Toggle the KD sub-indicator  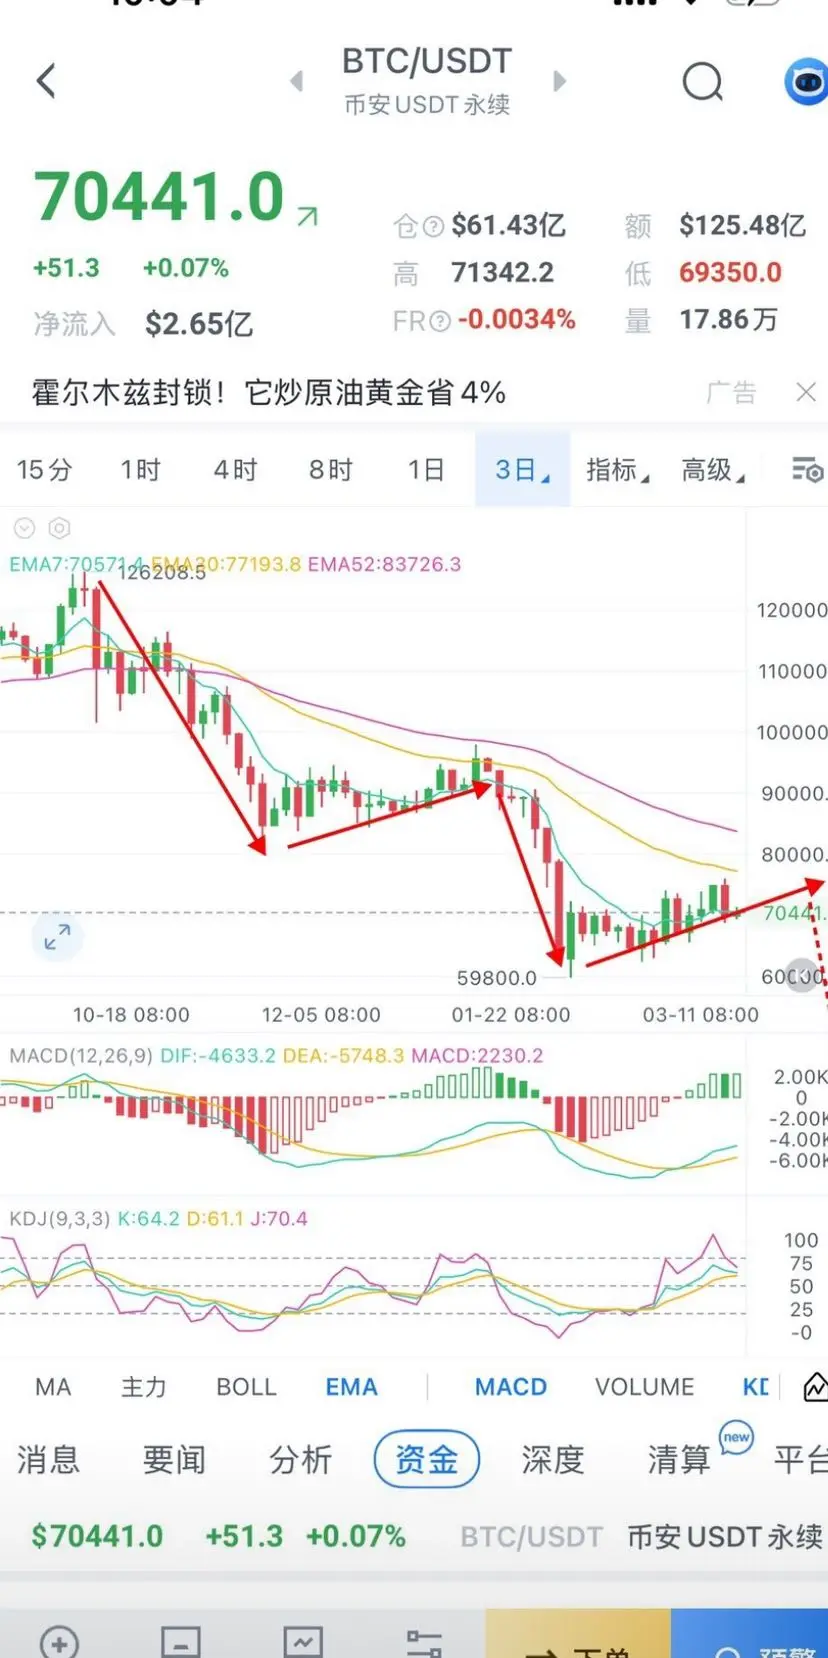[x=756, y=1387]
